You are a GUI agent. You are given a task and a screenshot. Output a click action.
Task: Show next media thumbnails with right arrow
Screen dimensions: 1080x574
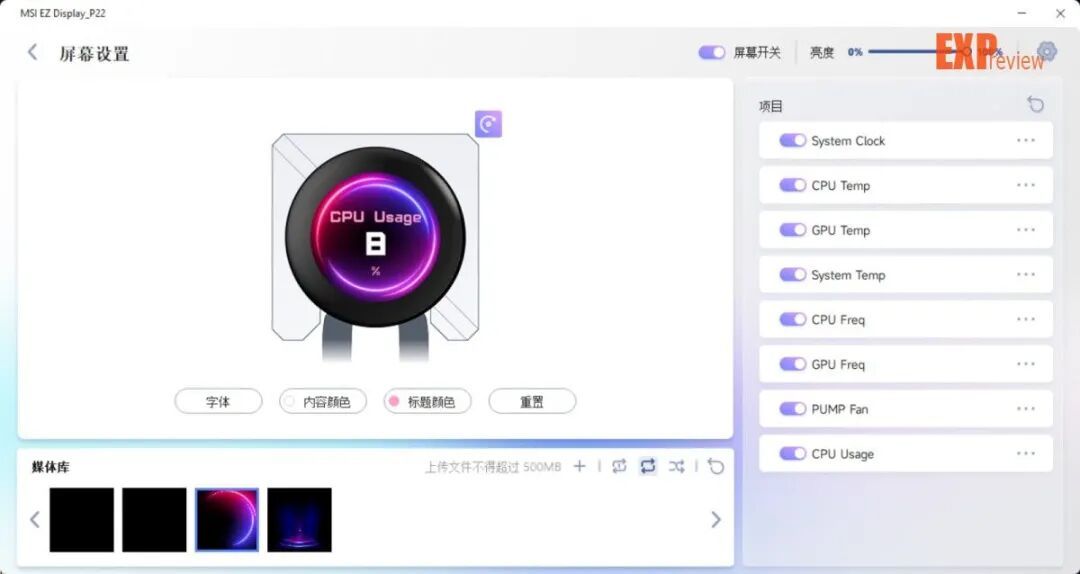pos(716,520)
